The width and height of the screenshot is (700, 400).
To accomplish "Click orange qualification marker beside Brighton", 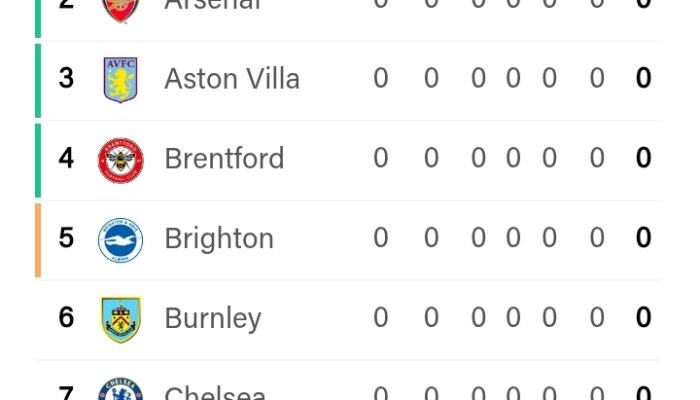I will pos(38,240).
